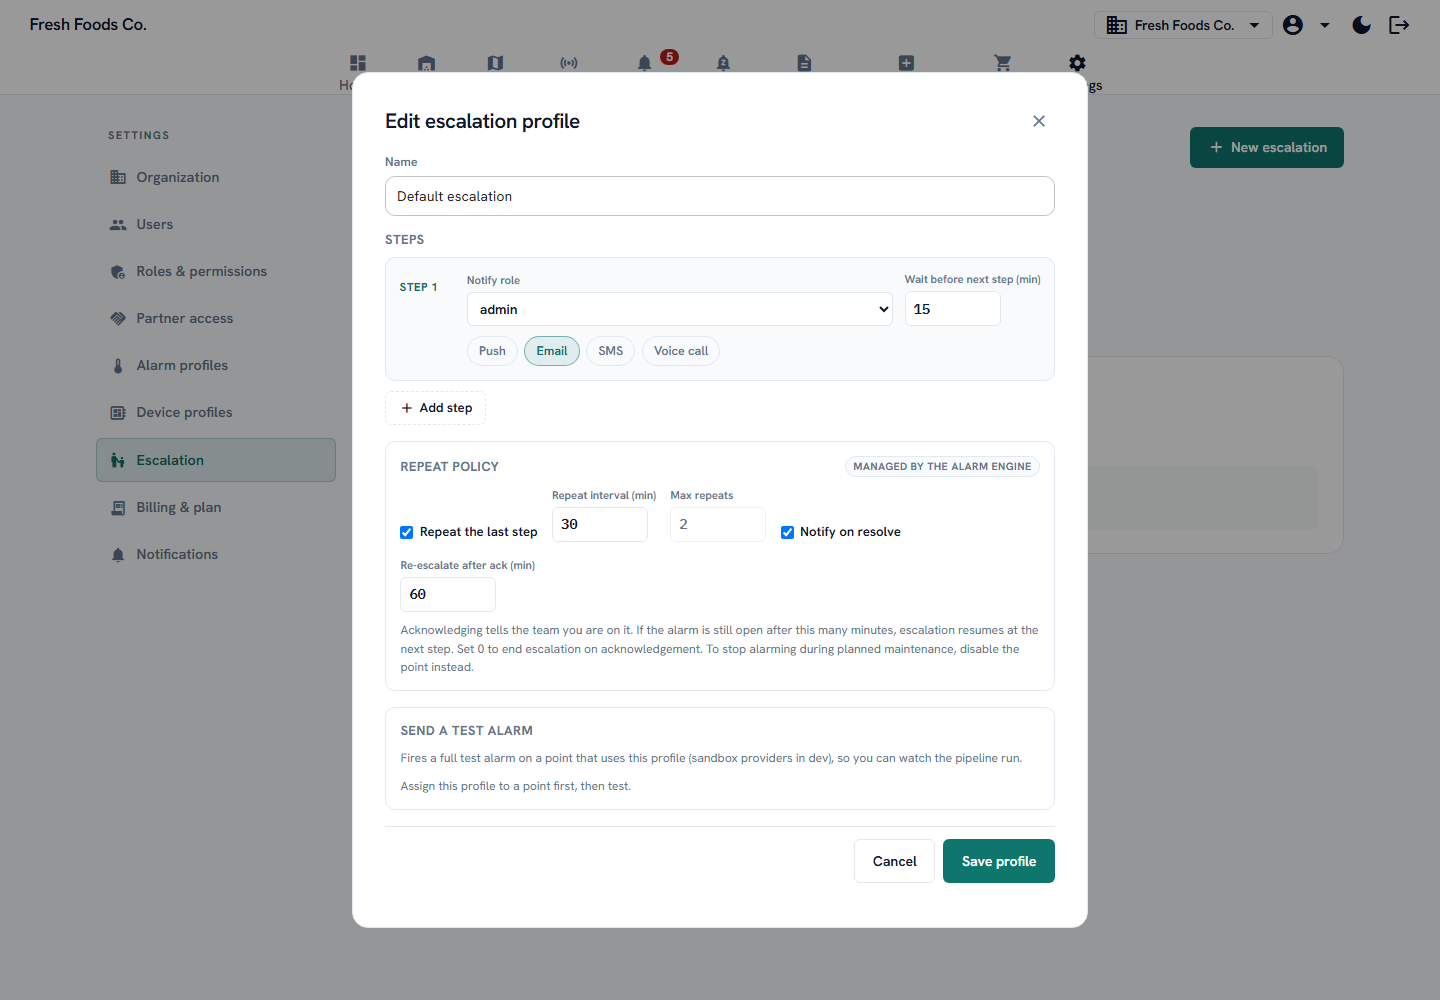This screenshot has height=1000, width=1440.
Task: Toggle the Push channel chip
Action: point(492,351)
